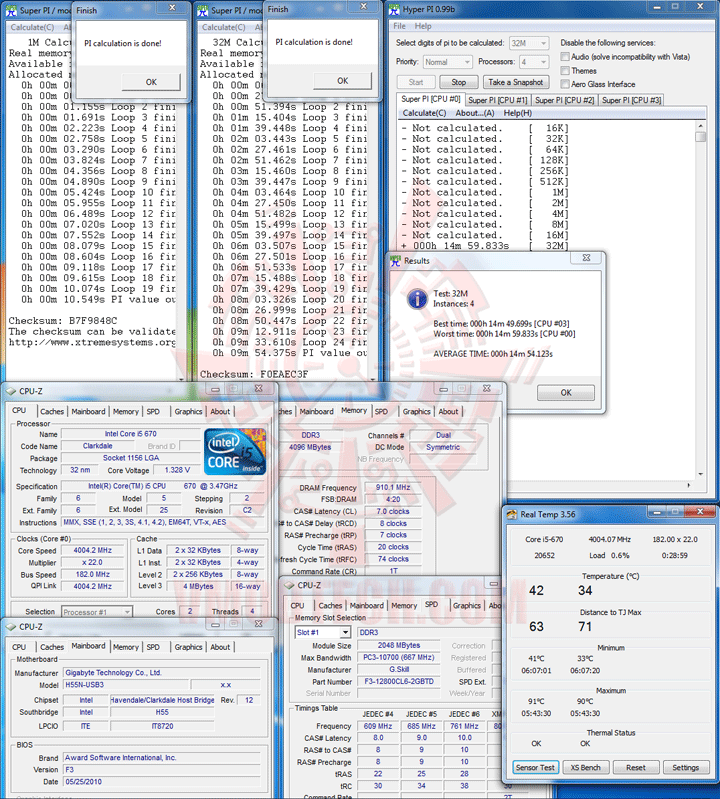Click Hyper PI title bar icon

(394, 9)
